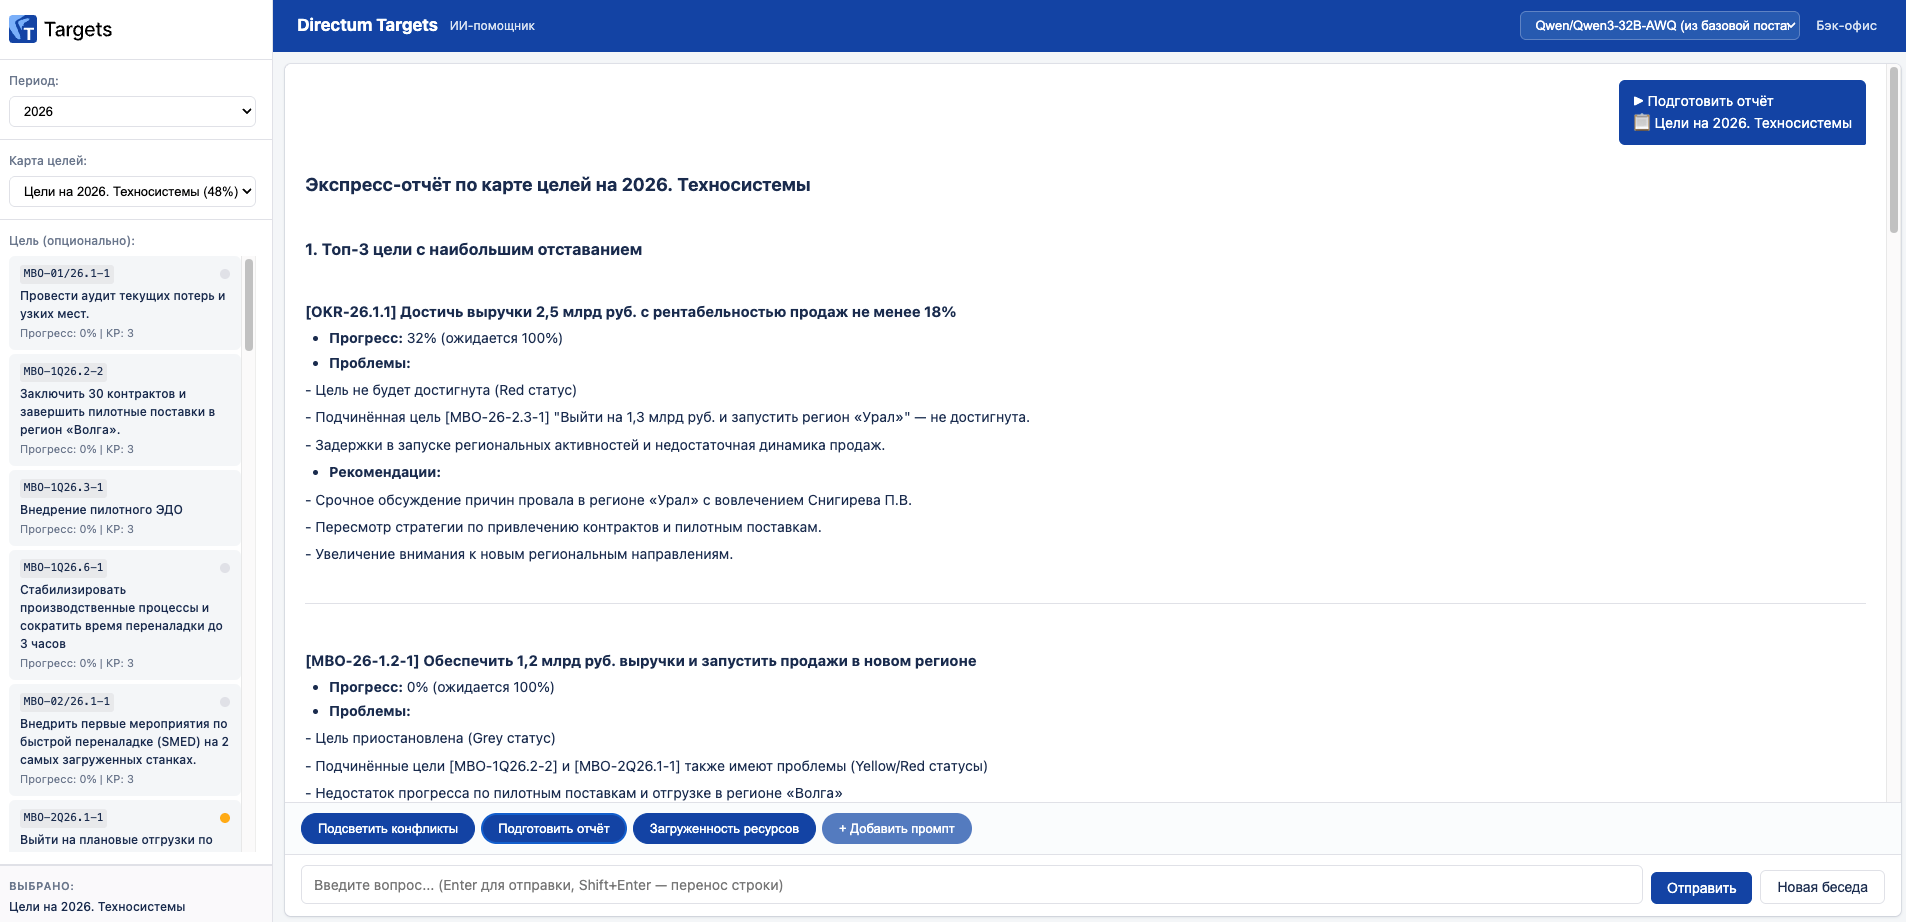
Task: Select goal "Внедрить первые мероприятия по быстрой переналадке"
Action: (x=125, y=740)
